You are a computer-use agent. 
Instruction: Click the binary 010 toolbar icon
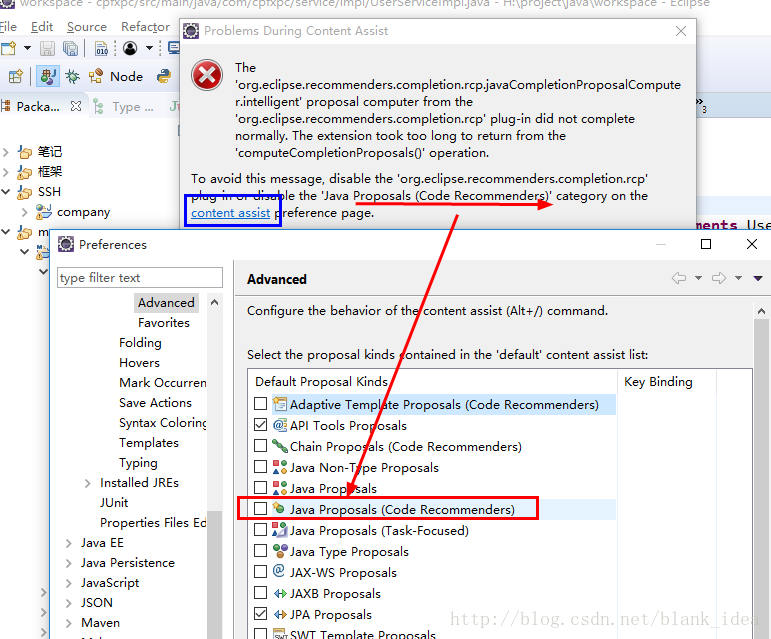click(101, 48)
